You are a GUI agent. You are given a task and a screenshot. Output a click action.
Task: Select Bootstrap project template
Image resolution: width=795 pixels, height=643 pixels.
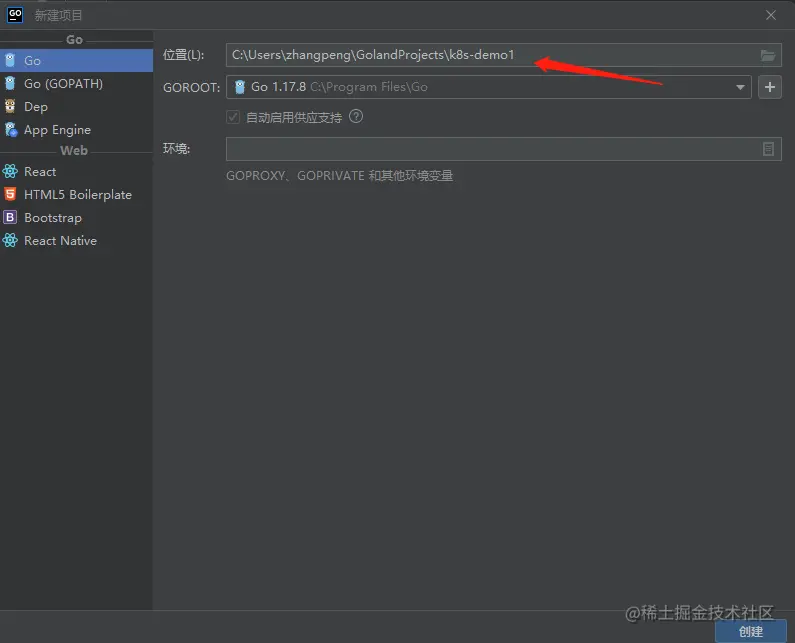[x=76, y=218]
